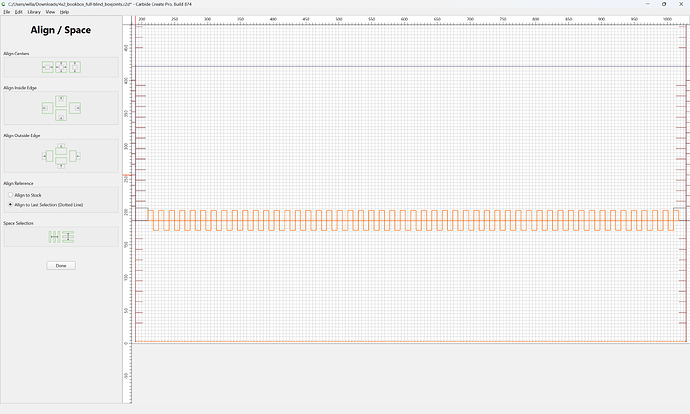Screen dimensions: 690x414
Task: Select the orange box-joint path on canvas
Action: (413, 220)
